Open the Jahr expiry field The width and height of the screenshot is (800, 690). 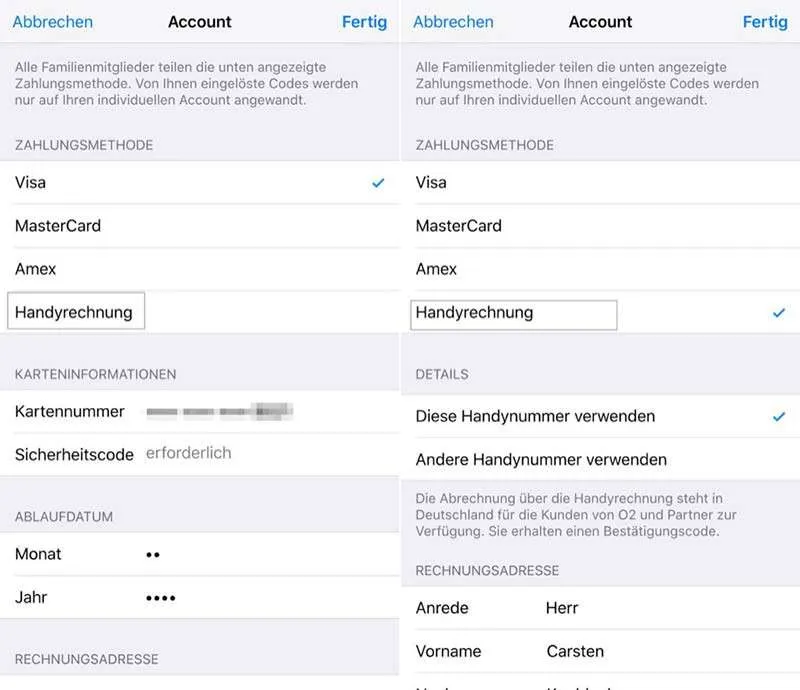pos(199,597)
